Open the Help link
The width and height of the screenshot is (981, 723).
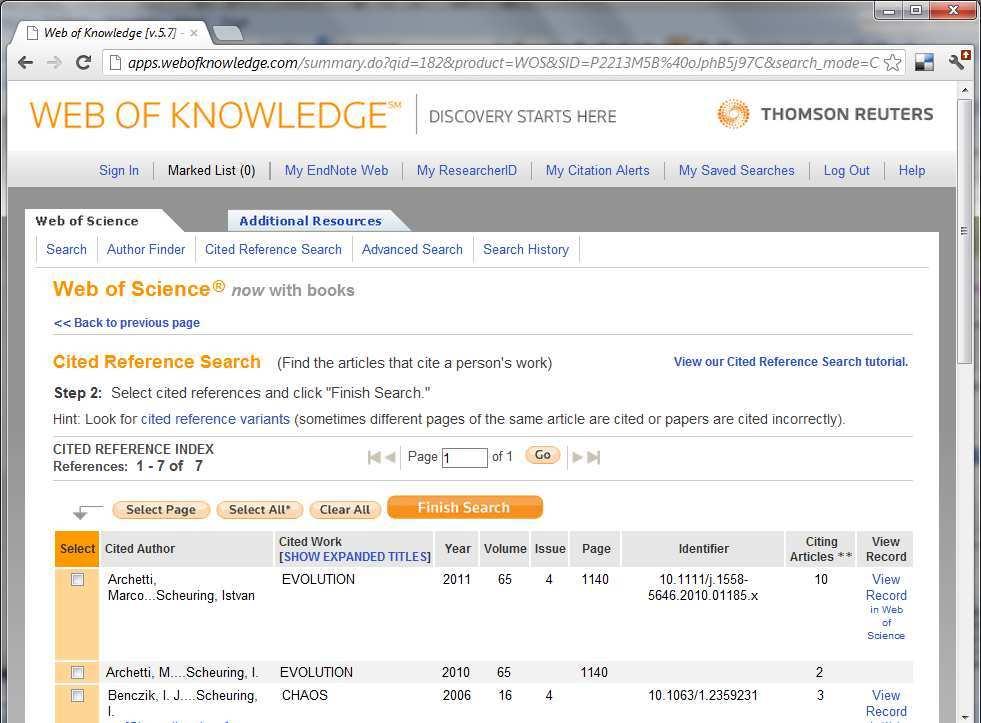(x=912, y=171)
